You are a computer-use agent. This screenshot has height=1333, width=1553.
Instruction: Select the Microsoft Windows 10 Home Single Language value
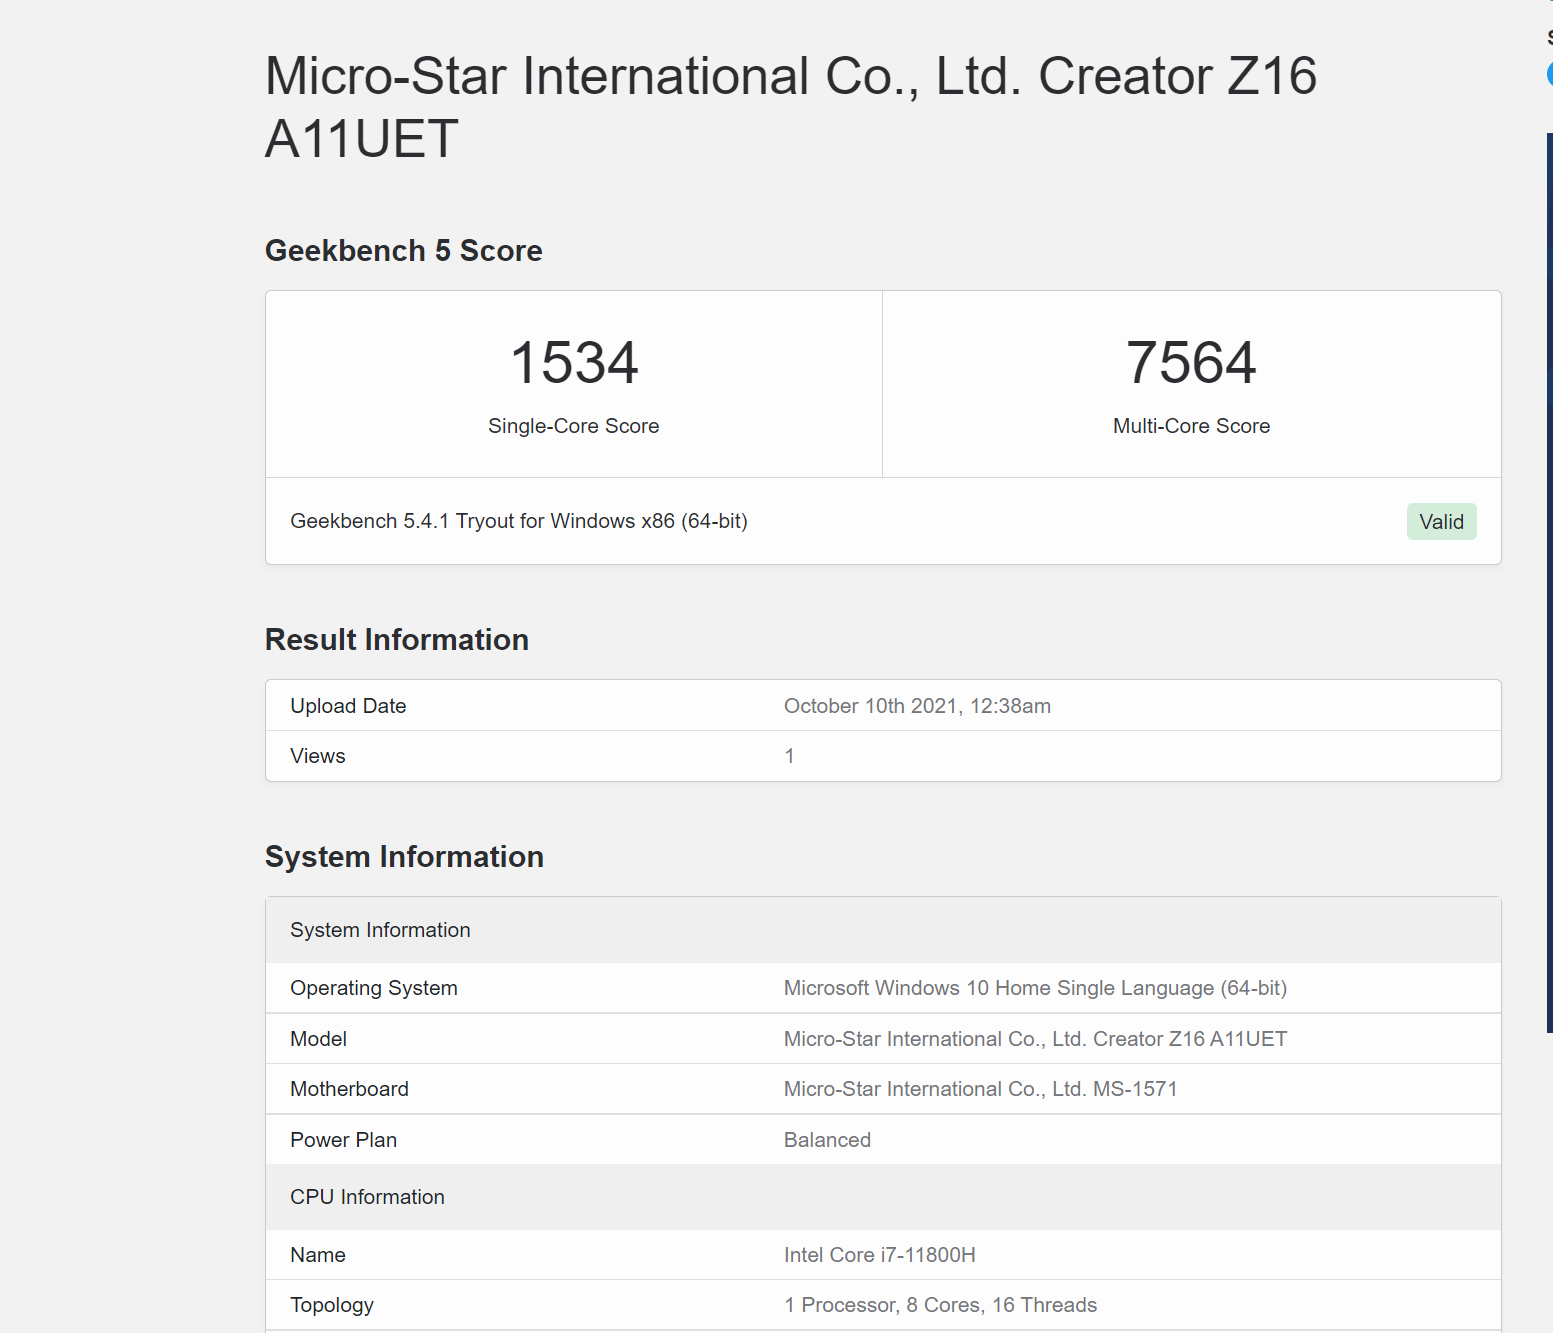click(1035, 988)
